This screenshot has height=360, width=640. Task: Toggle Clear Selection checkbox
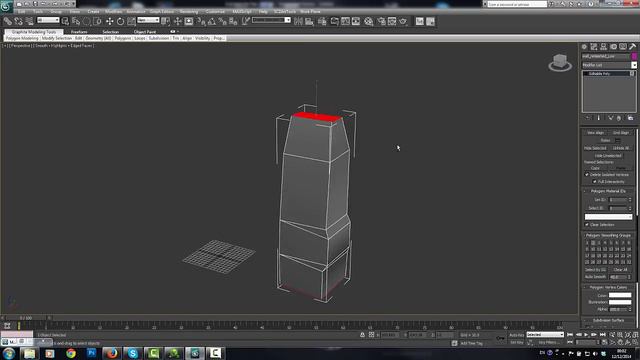pos(587,225)
